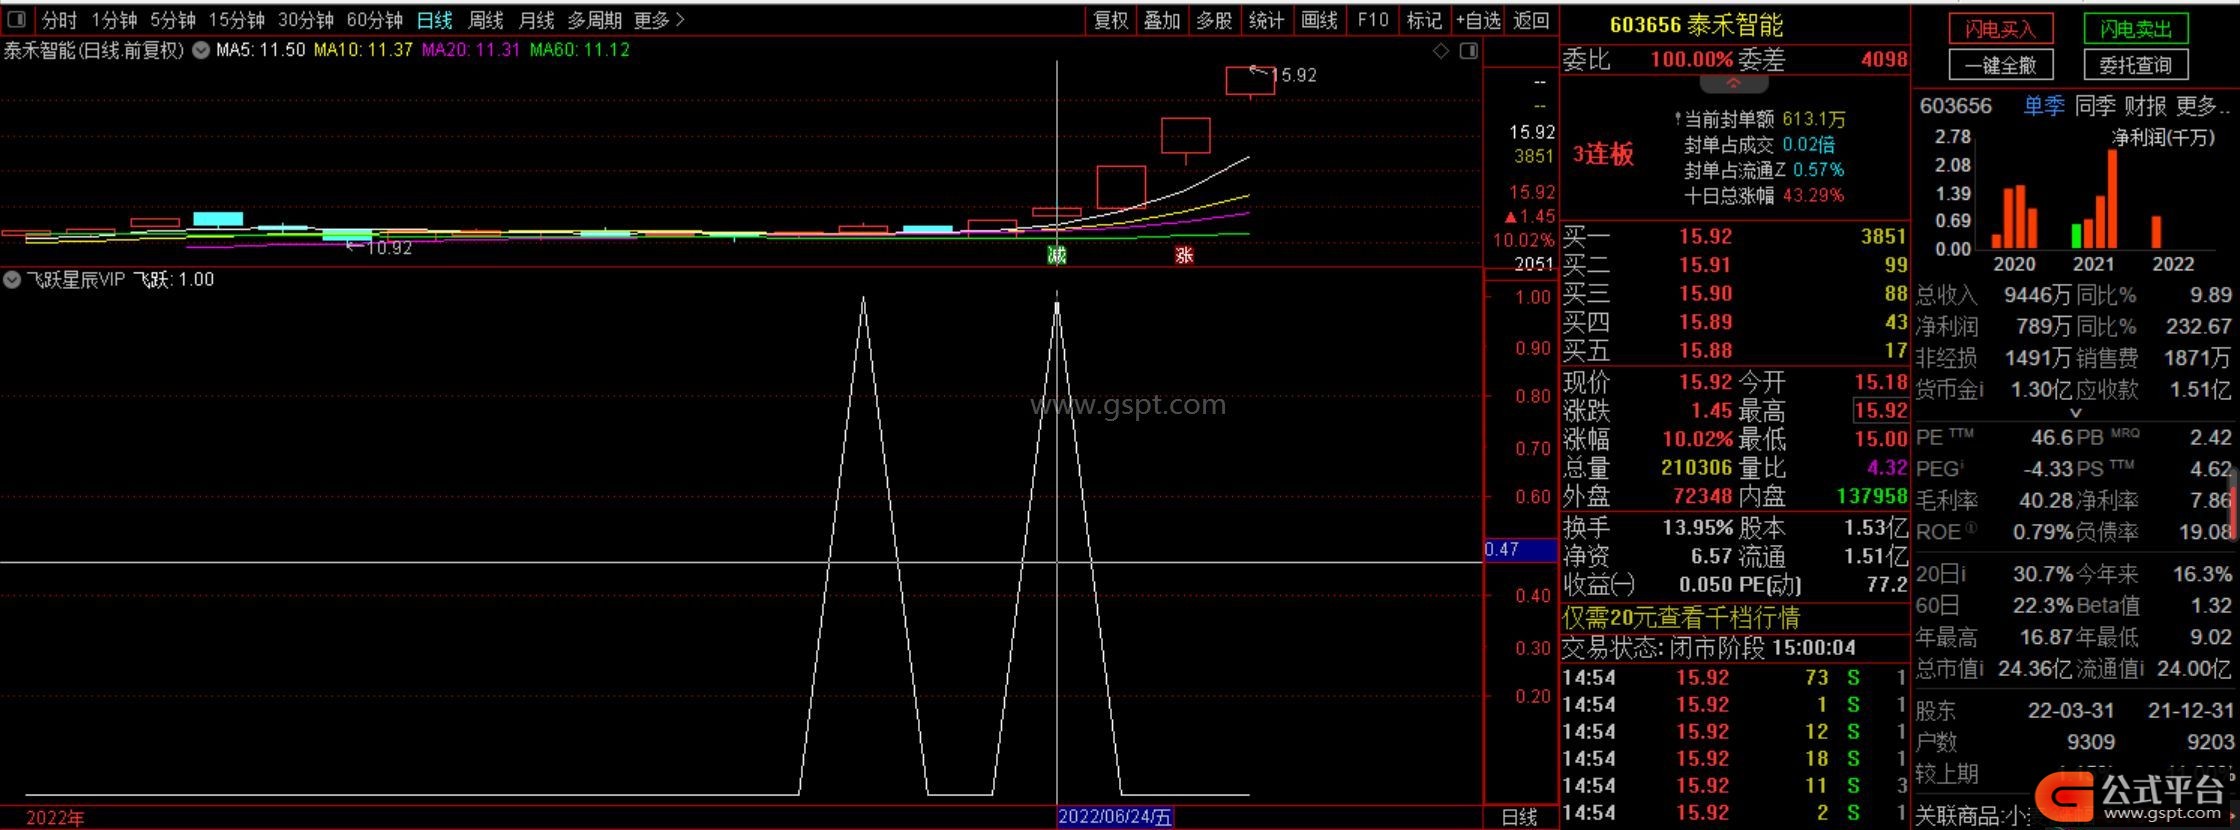
Task: Click the 标记 mark button
Action: (x=1424, y=20)
